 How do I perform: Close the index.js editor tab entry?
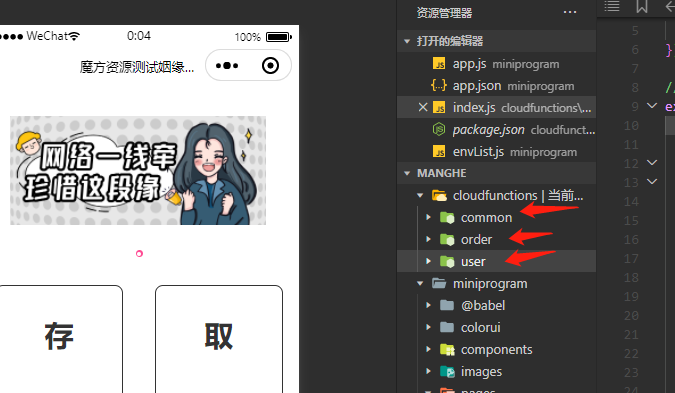coord(423,107)
